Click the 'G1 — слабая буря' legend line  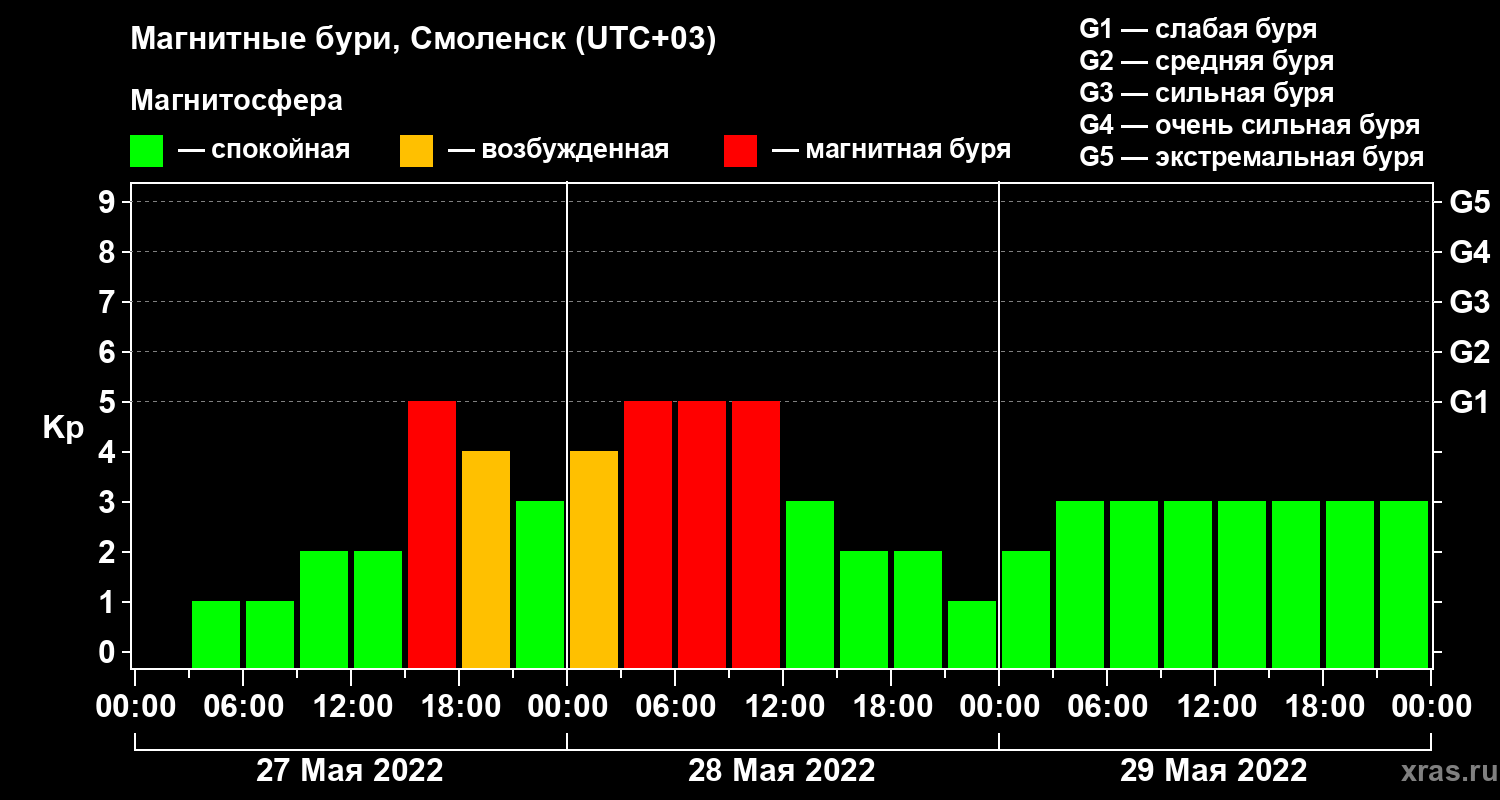(1198, 28)
